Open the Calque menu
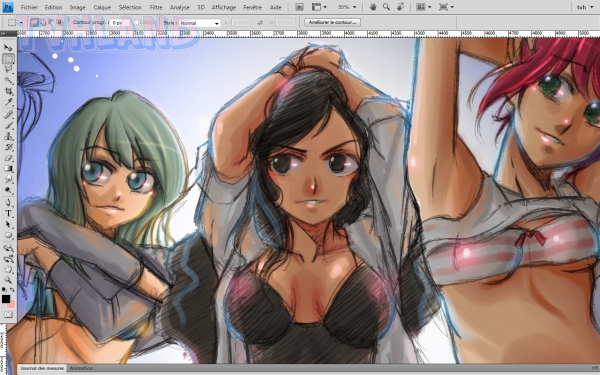Viewport: 600px width, 375px height. pos(102,7)
